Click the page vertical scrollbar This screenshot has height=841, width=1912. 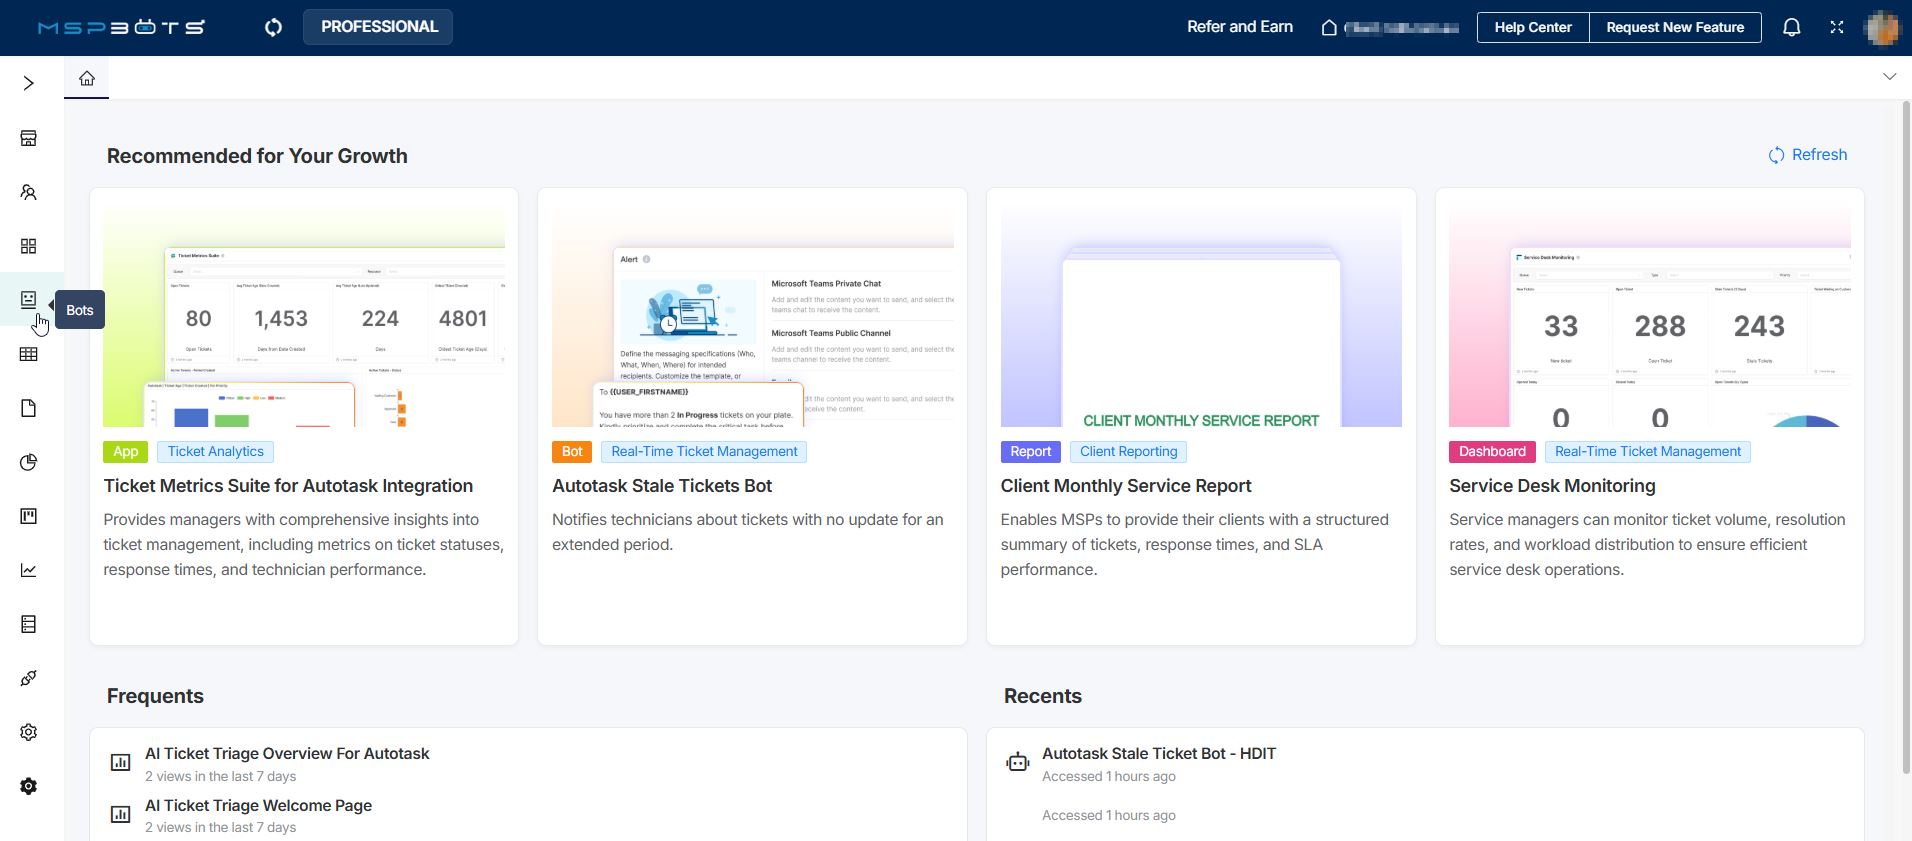pos(1905,440)
